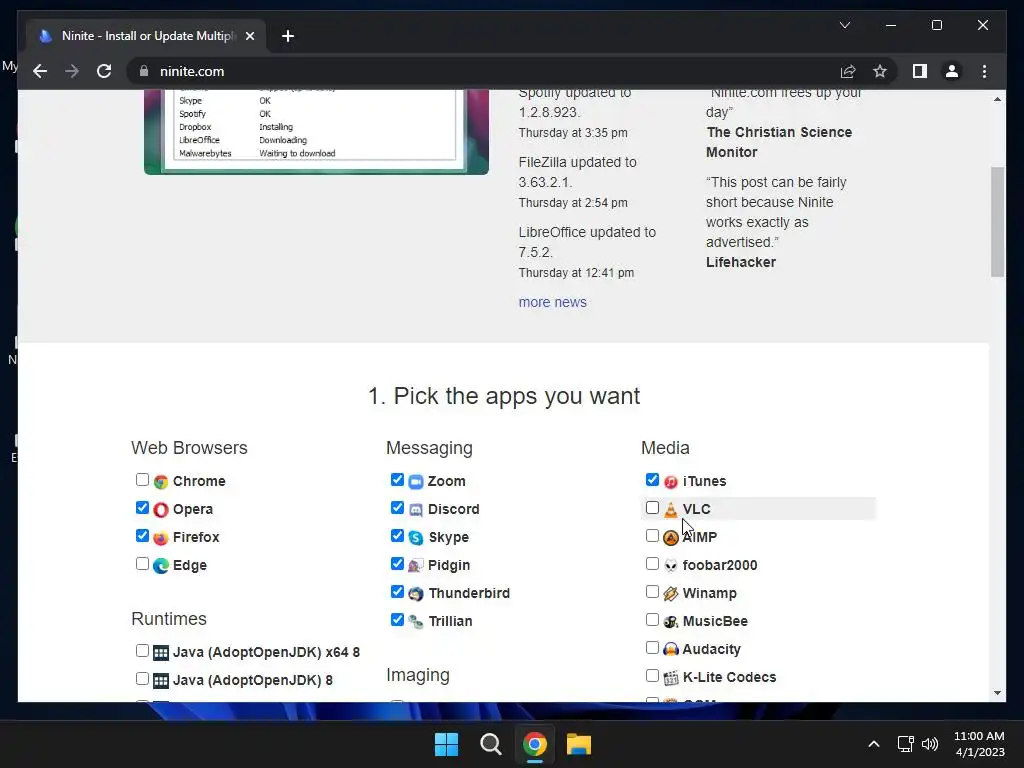Uncheck the Firefox checkbox

tap(142, 536)
